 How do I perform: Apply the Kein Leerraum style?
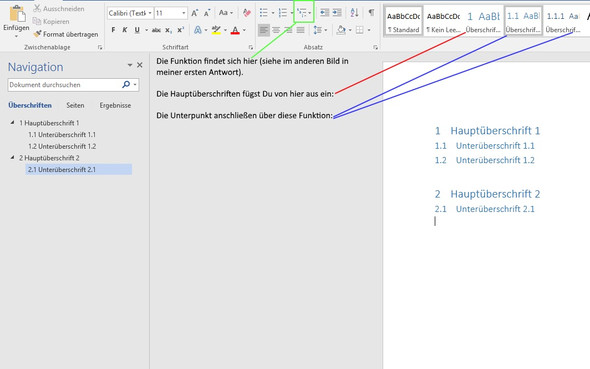click(x=444, y=21)
